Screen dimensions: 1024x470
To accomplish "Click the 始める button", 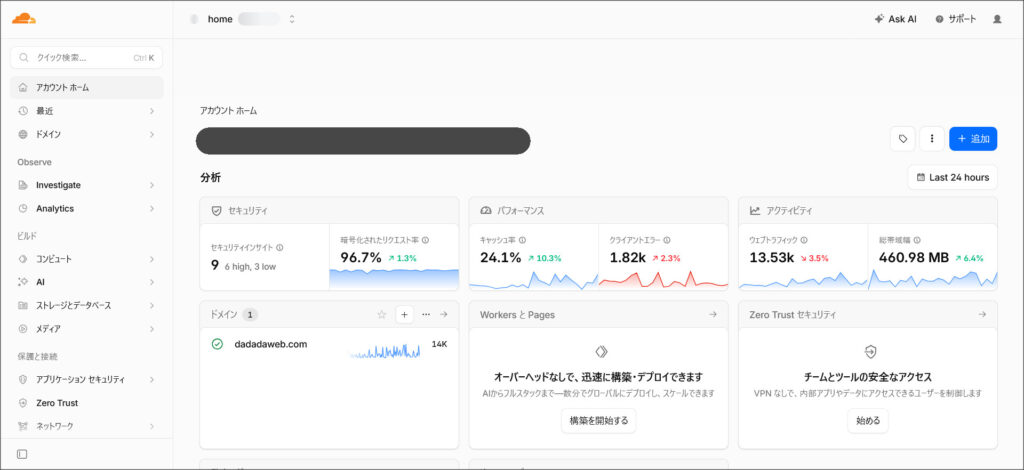I will click(x=868, y=421).
